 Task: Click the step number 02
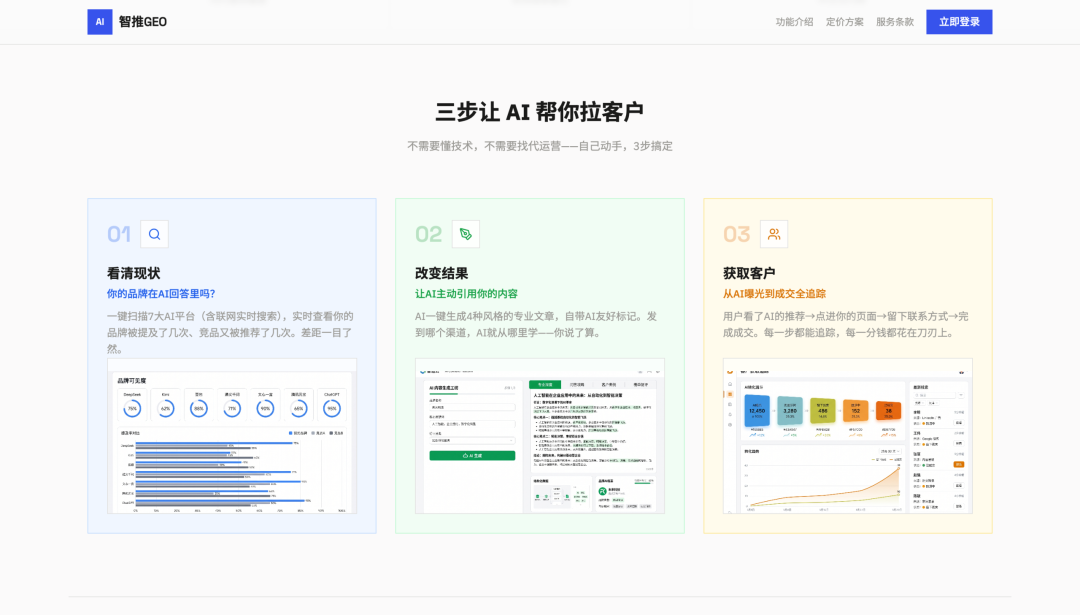click(x=428, y=234)
